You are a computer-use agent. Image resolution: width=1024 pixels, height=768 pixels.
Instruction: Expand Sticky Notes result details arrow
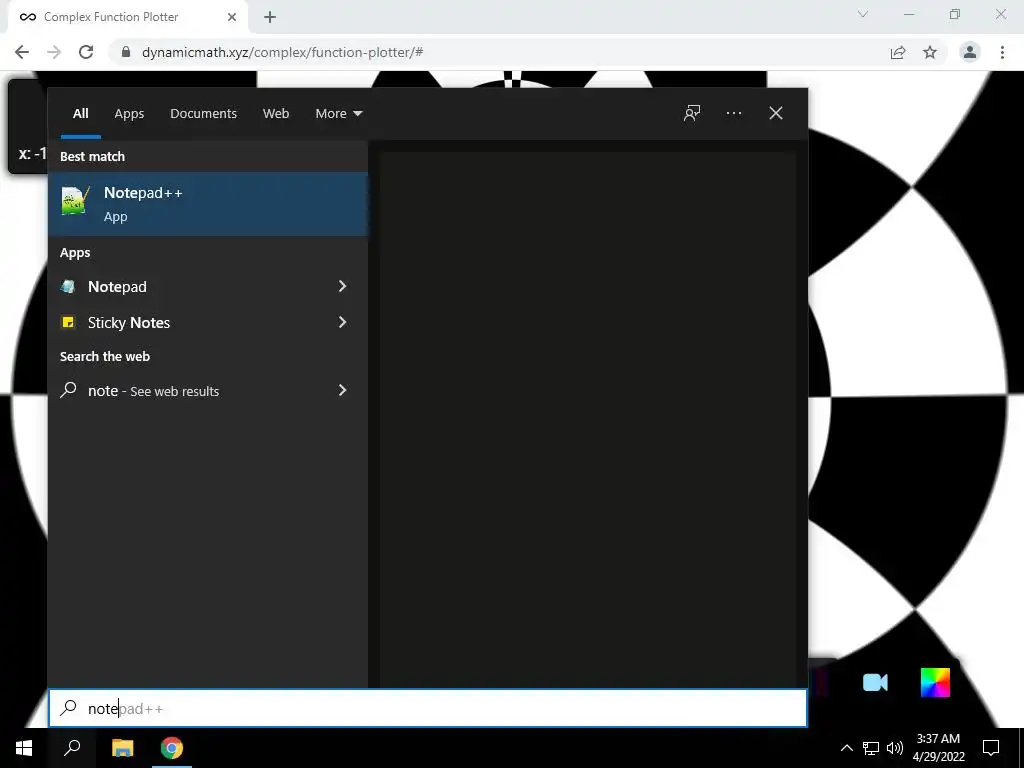(342, 322)
